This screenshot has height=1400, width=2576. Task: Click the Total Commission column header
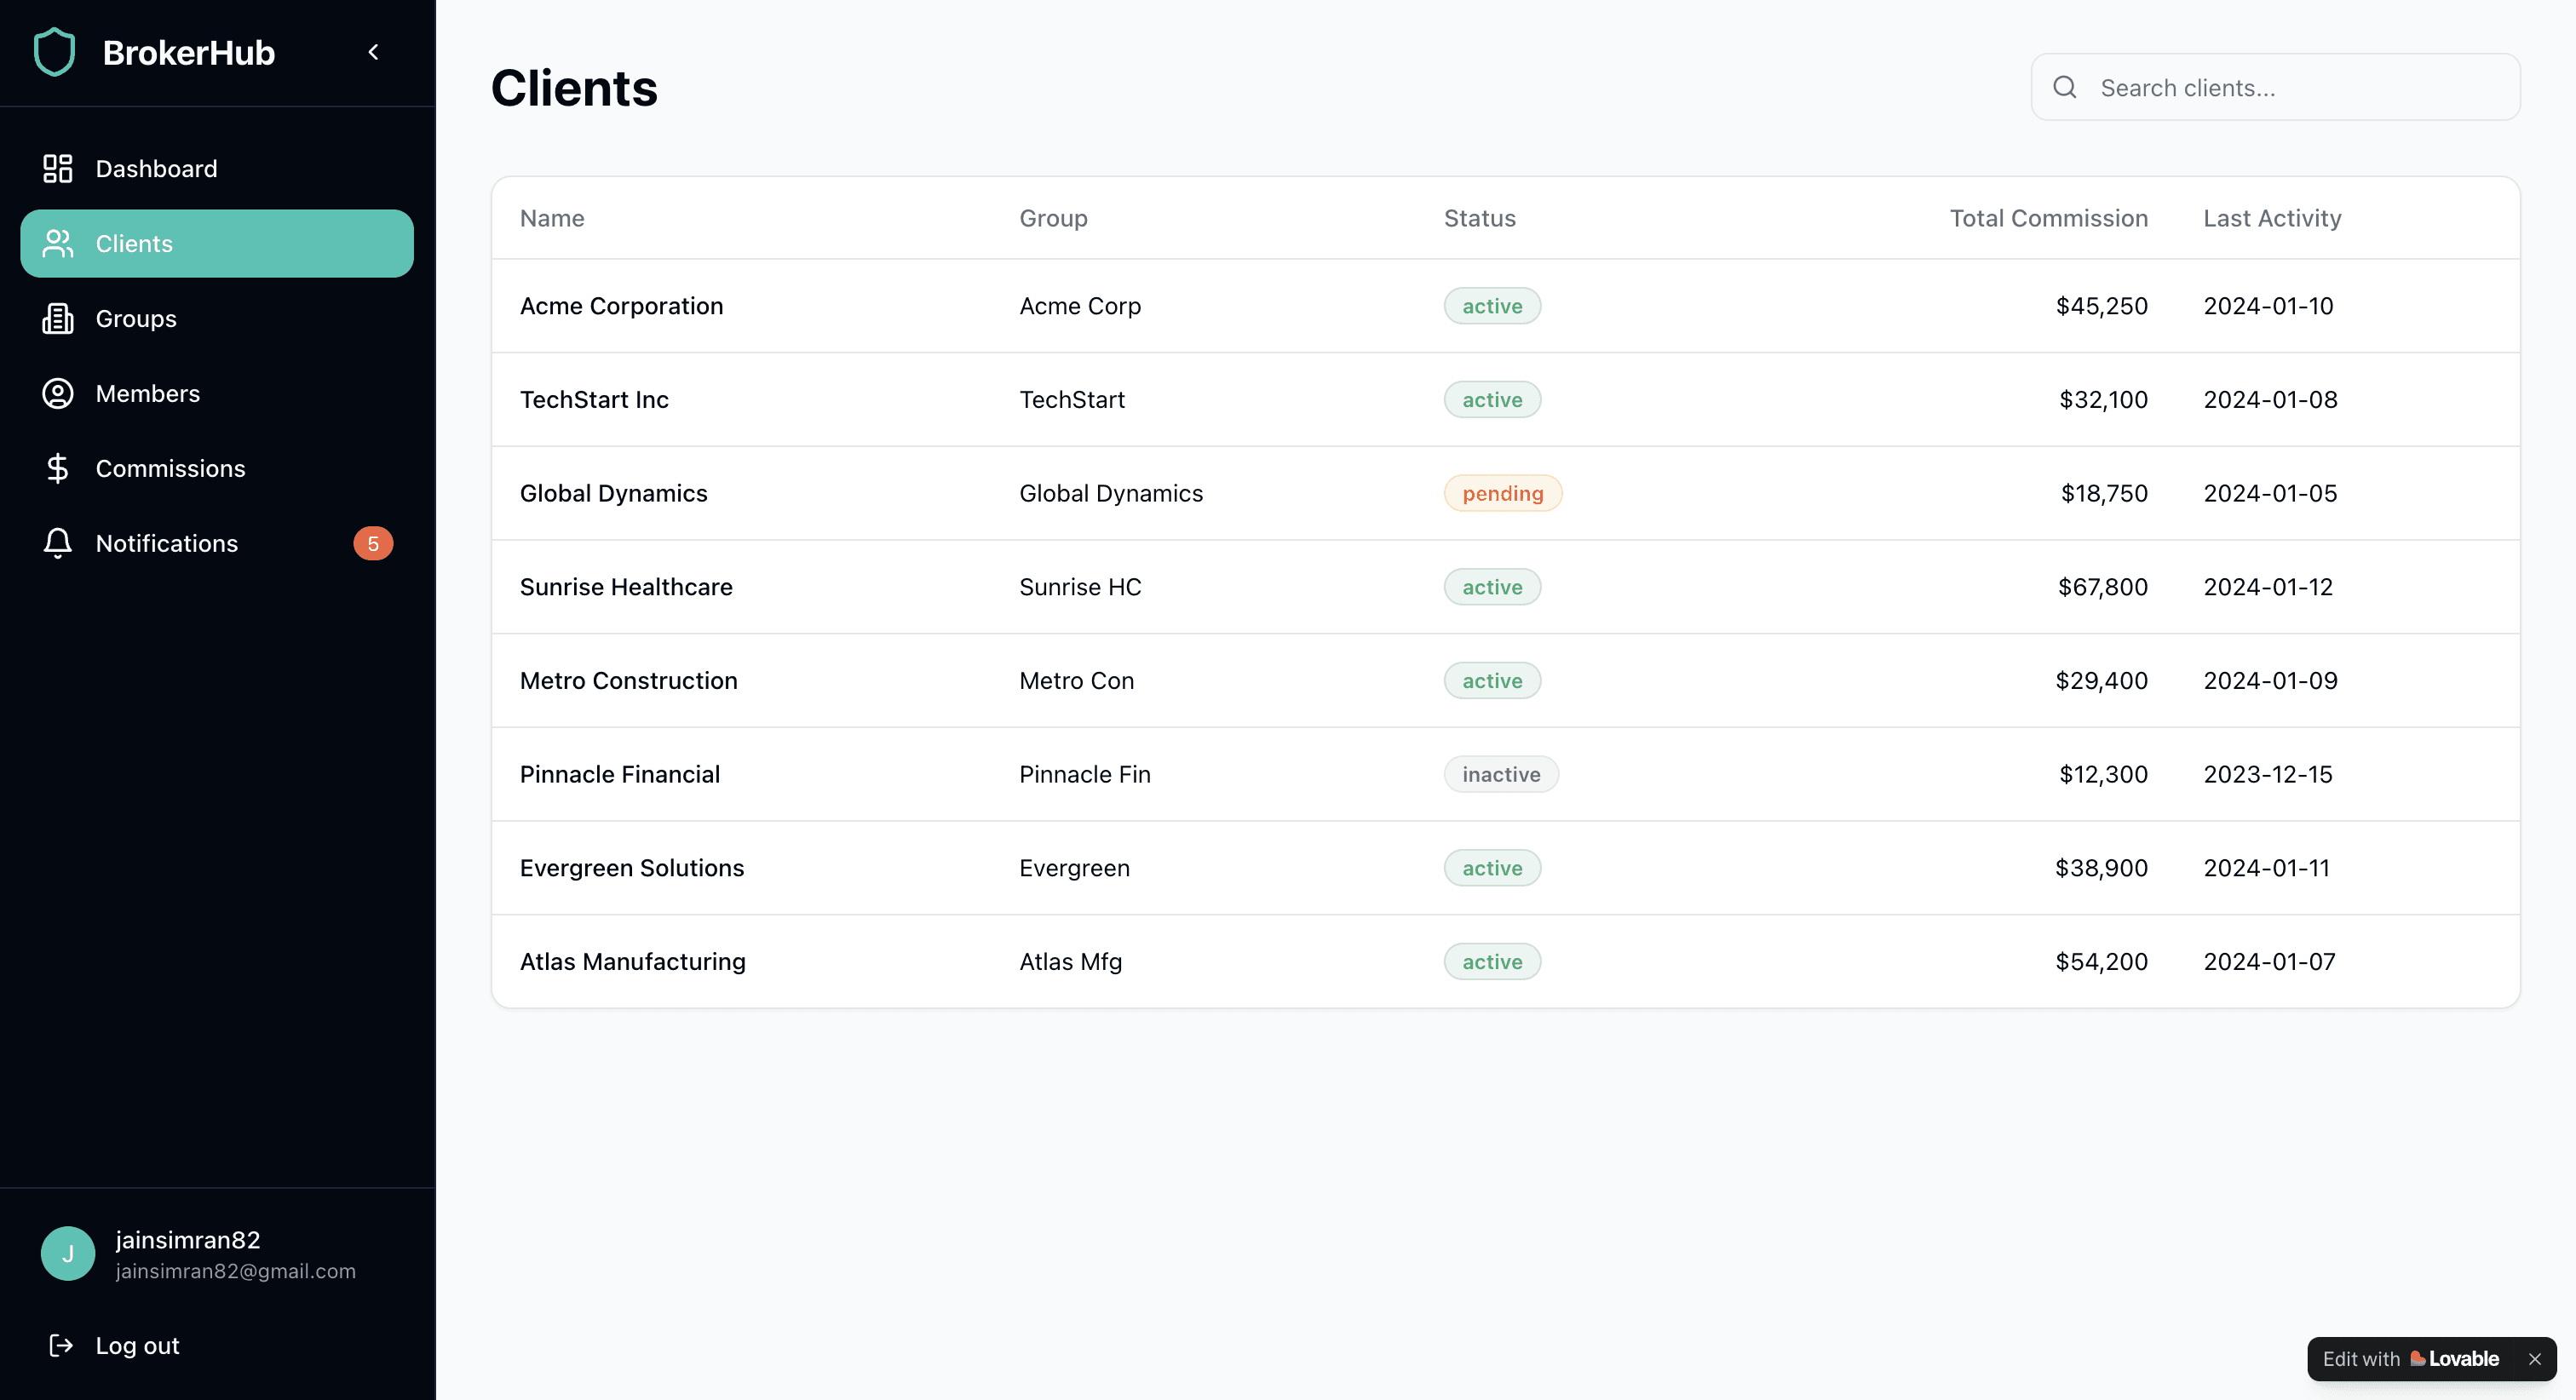(2048, 218)
